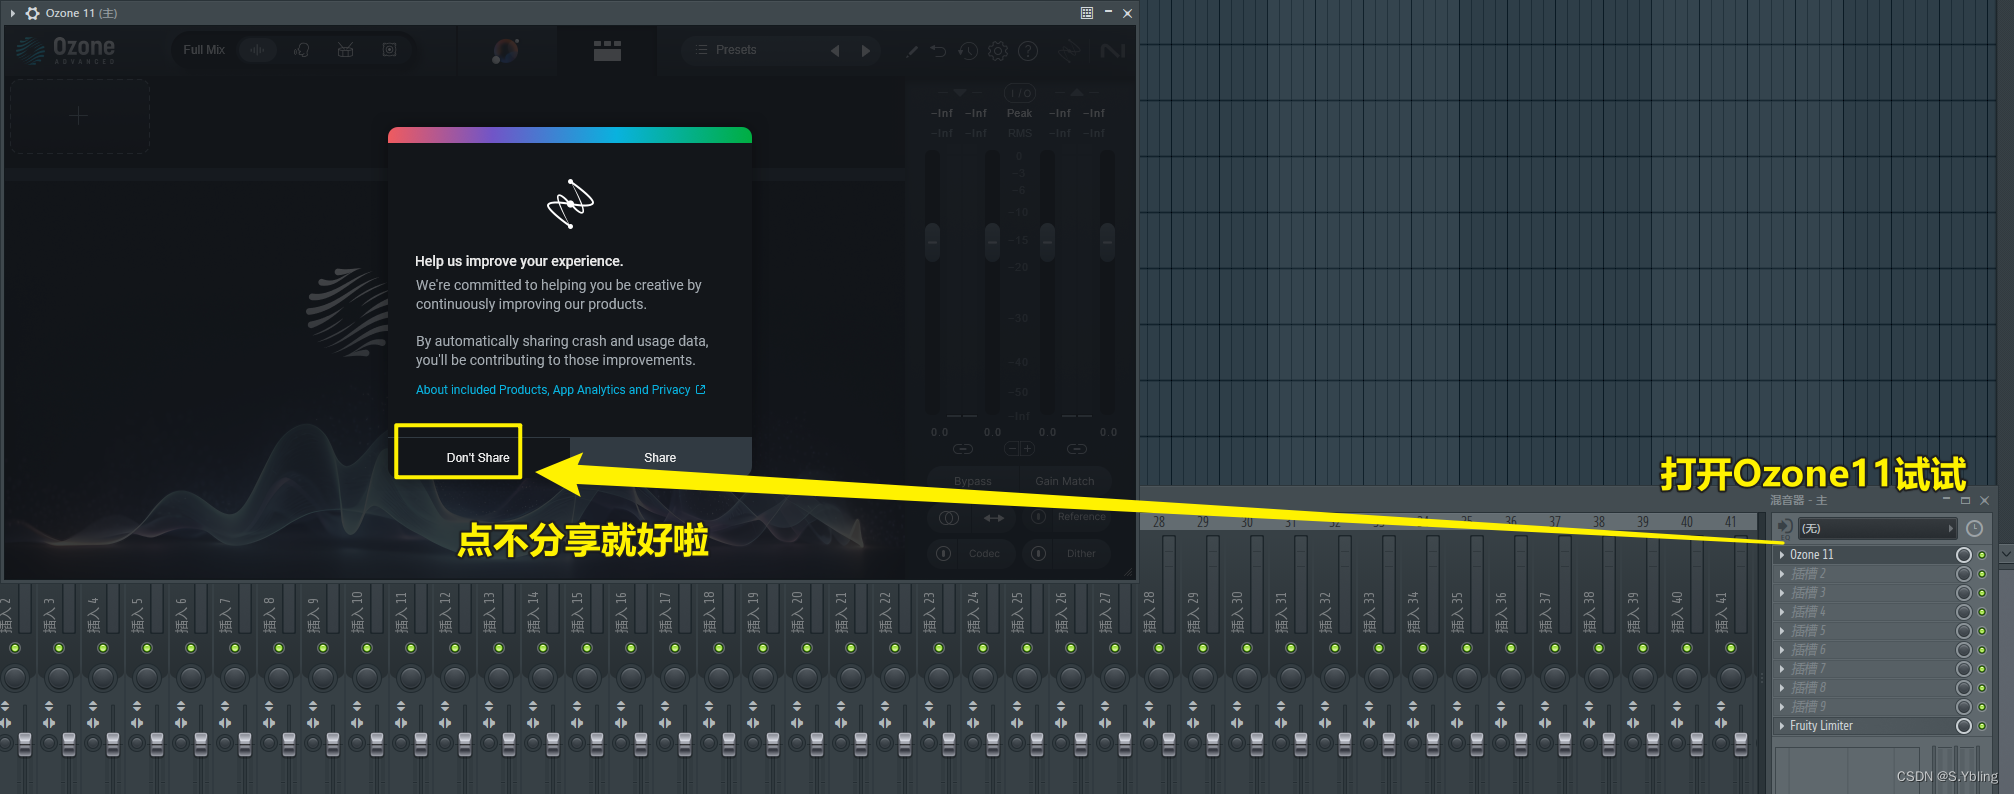Image resolution: width=2014 pixels, height=794 pixels.
Task: Go to previous preset arrow
Action: click(x=835, y=50)
